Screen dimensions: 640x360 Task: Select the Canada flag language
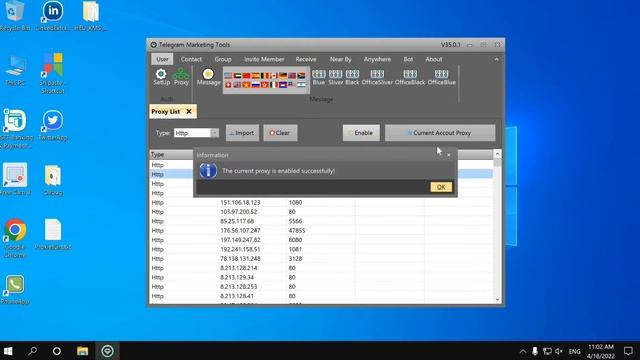[x=274, y=76]
